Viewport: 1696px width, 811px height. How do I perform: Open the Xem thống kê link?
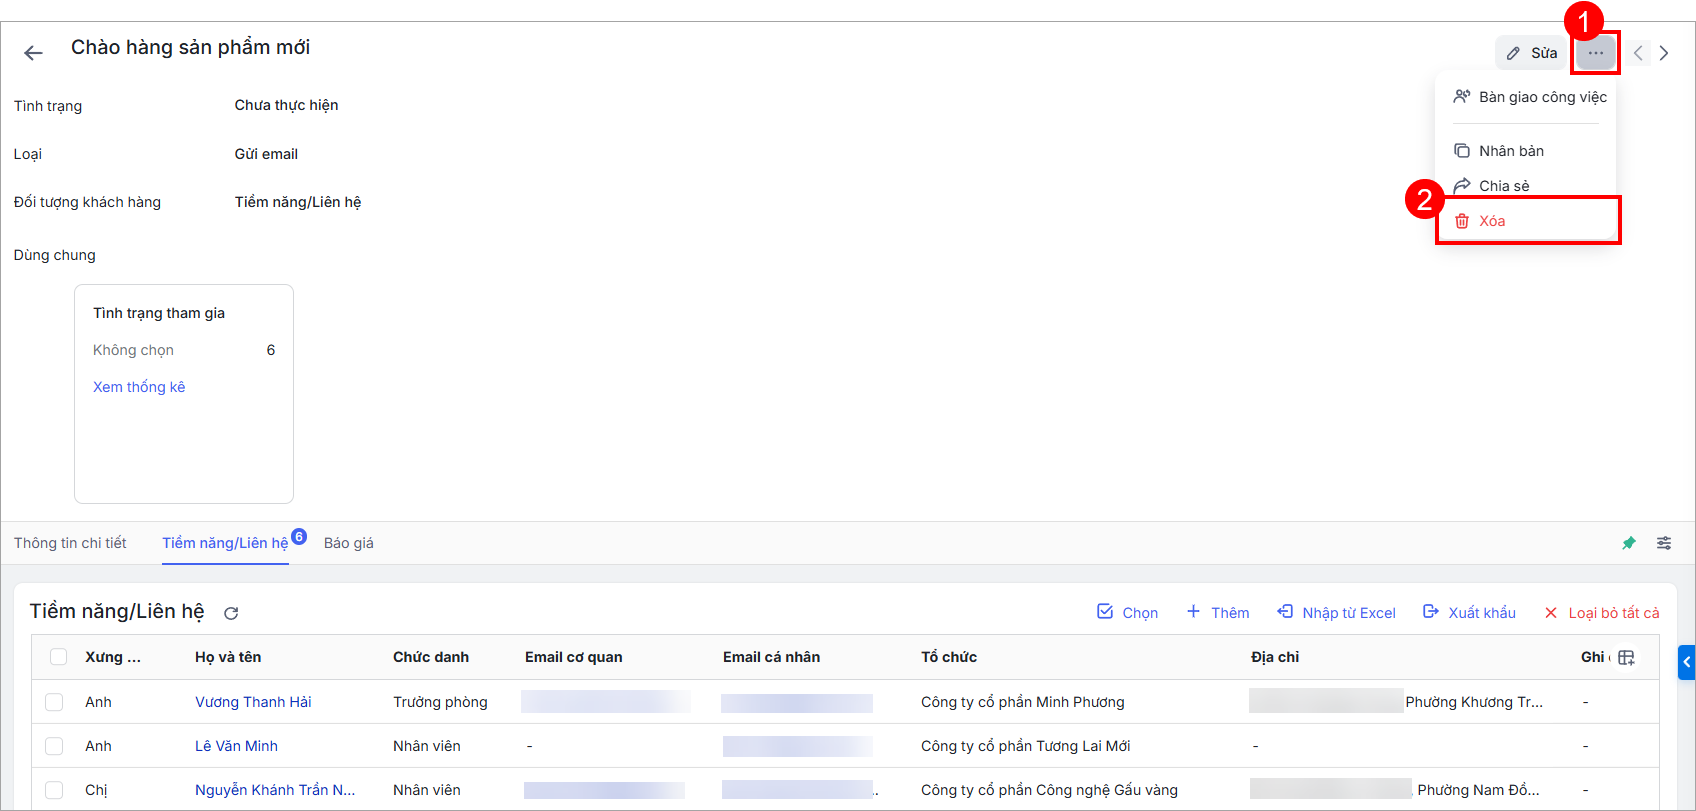139,387
